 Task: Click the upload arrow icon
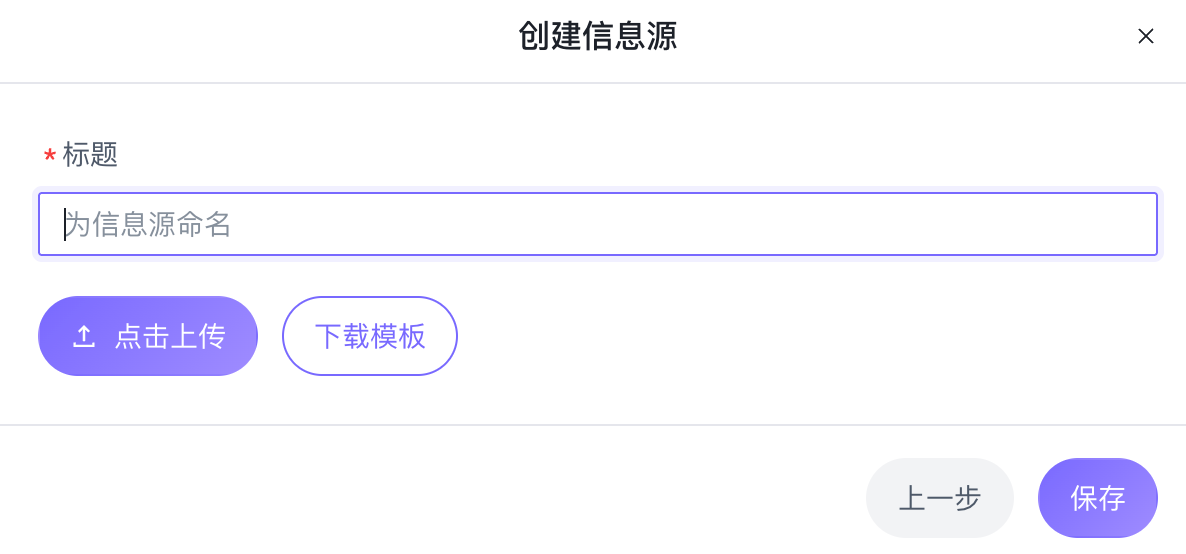(x=84, y=337)
